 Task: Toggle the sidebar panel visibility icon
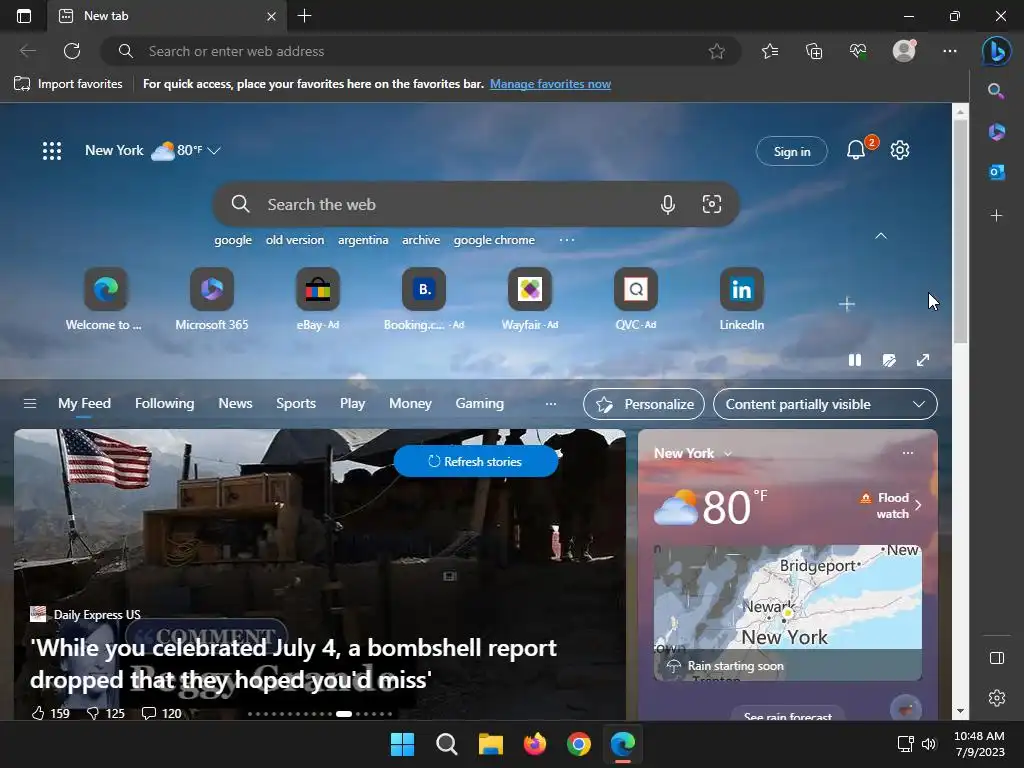tap(996, 658)
